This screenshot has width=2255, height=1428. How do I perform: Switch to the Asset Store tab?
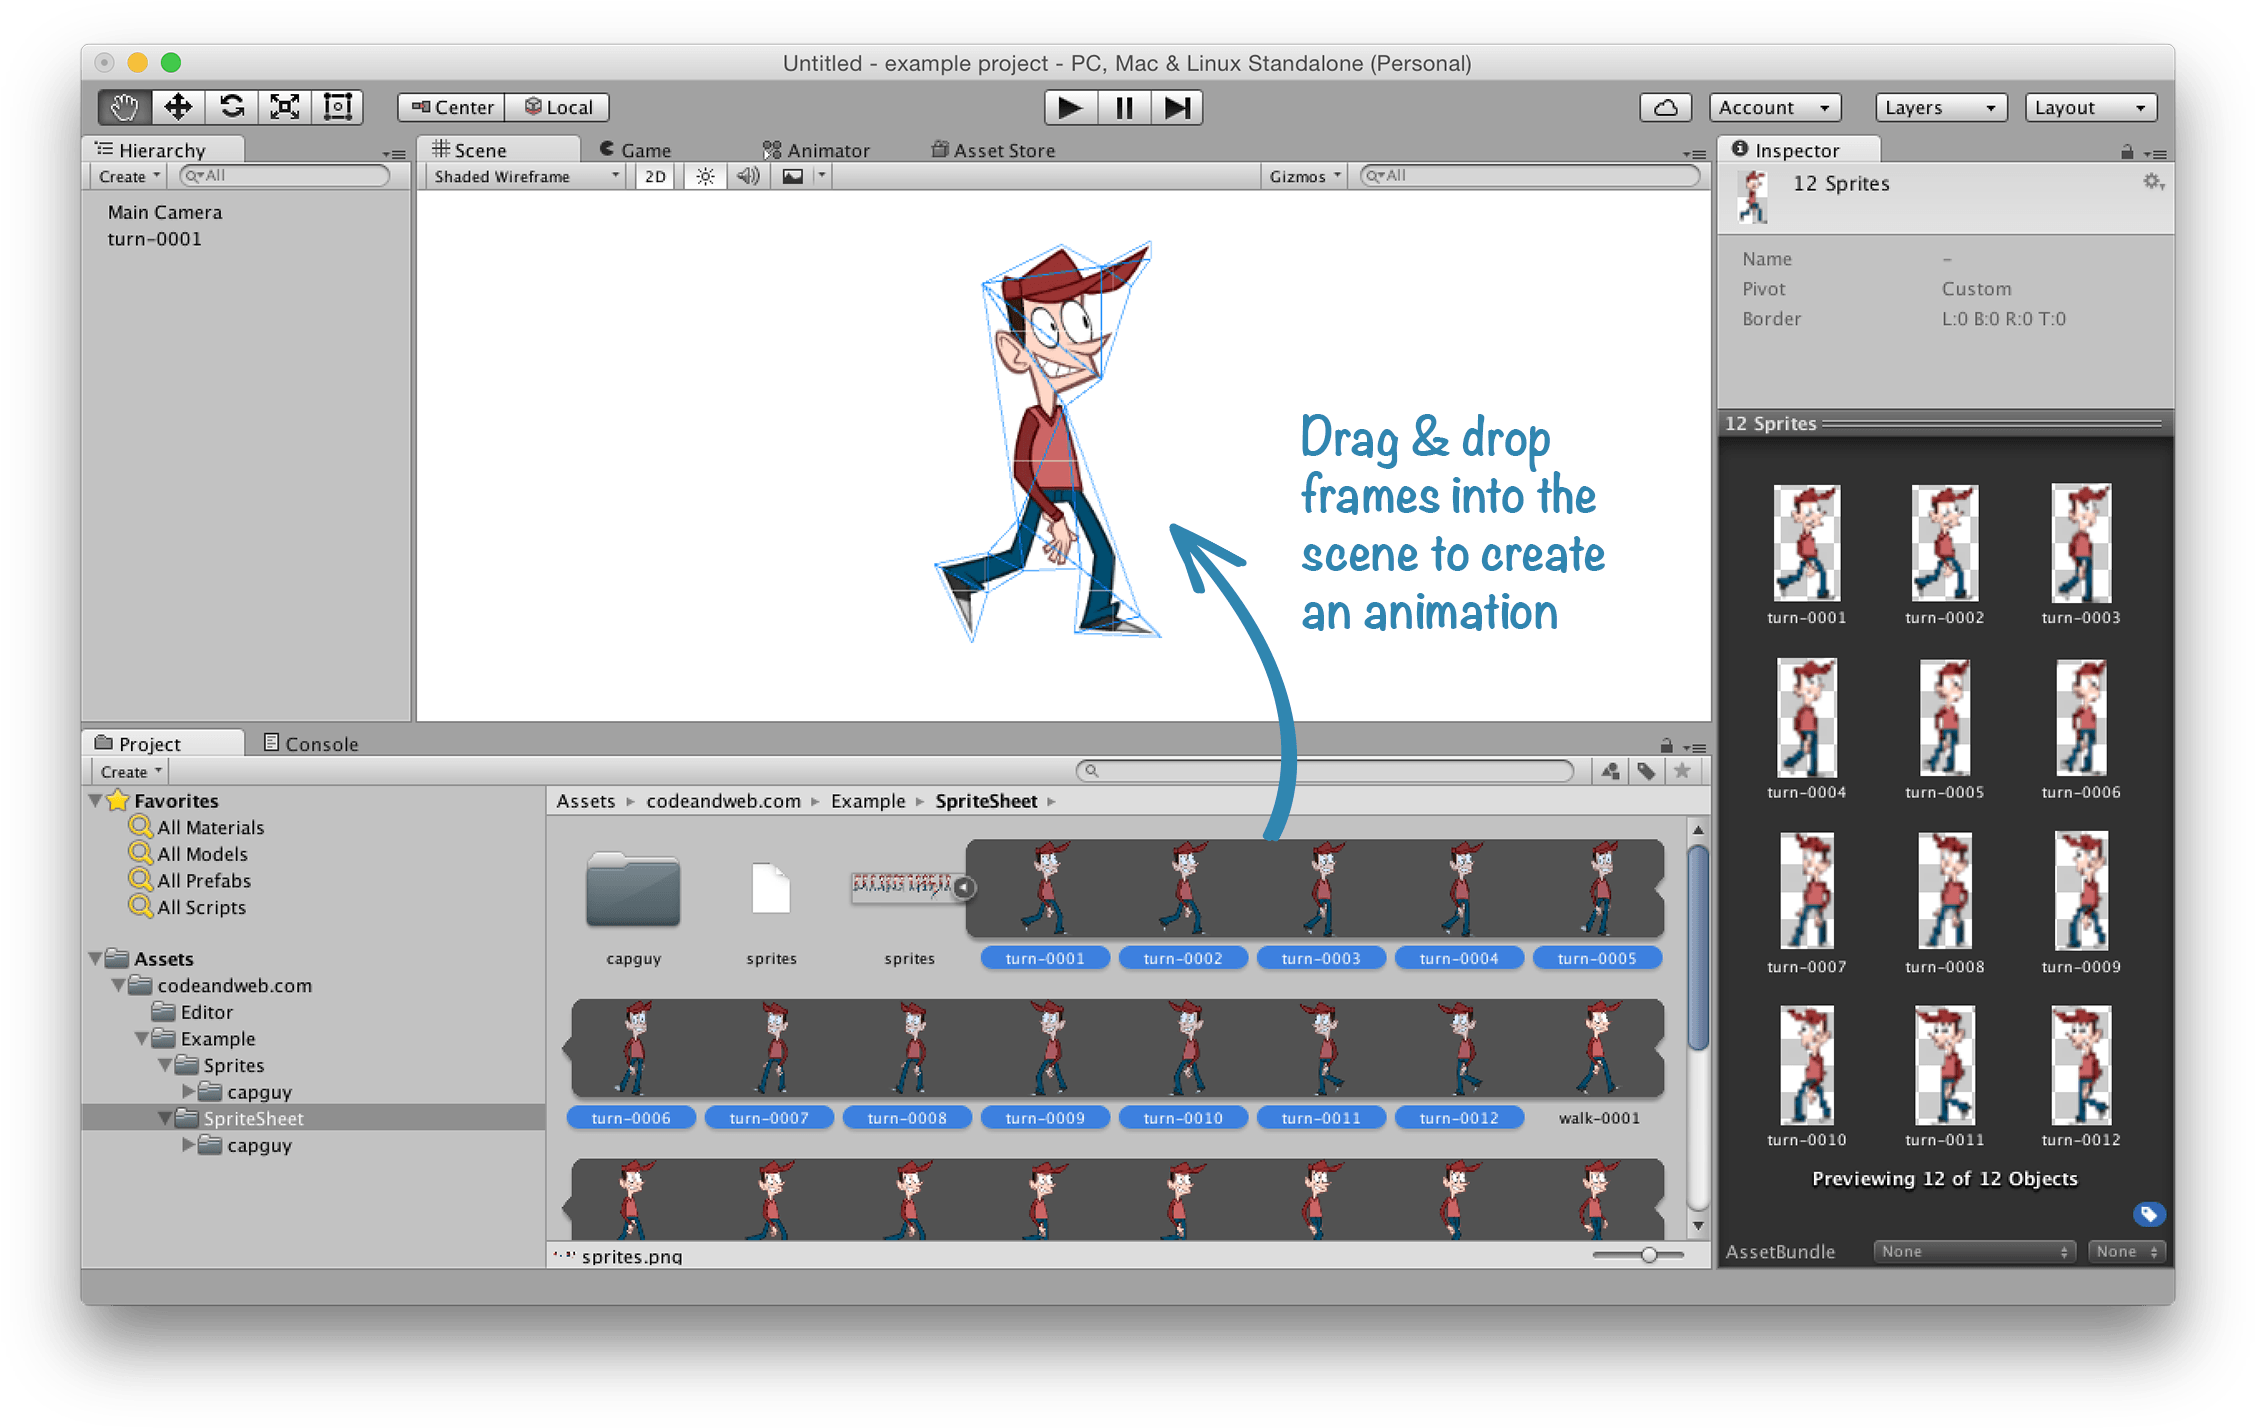pyautogui.click(x=993, y=150)
